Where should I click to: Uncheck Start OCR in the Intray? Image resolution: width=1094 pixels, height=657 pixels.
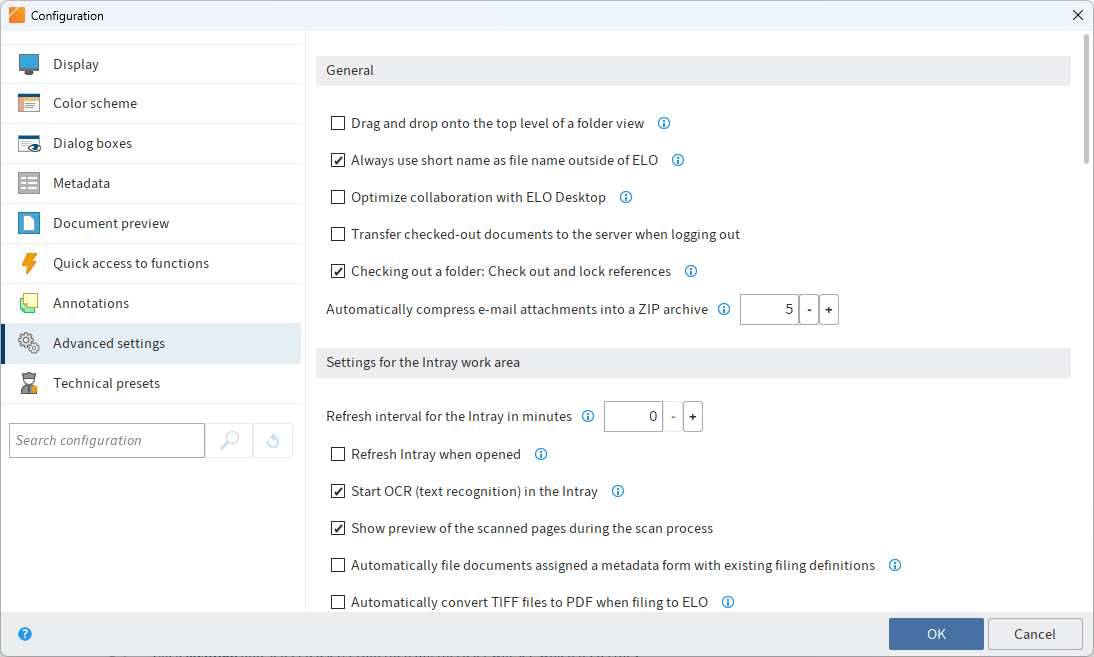click(337, 491)
